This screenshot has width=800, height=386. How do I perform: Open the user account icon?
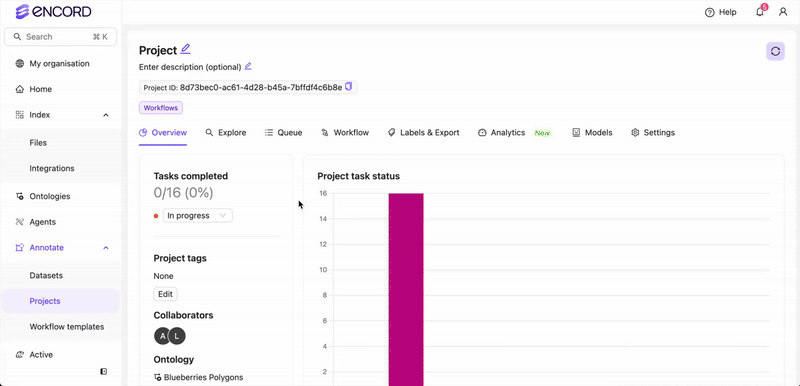[783, 12]
